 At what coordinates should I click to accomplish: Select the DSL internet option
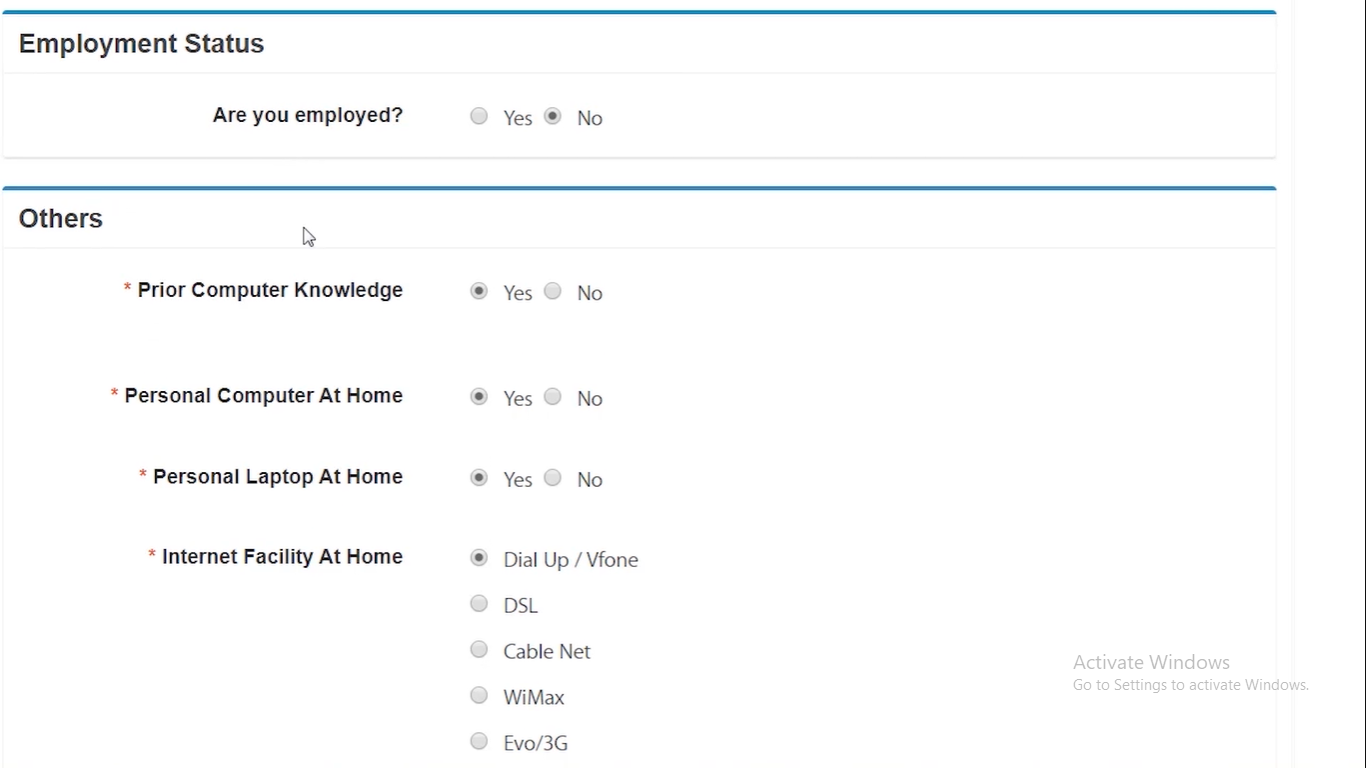(x=479, y=604)
